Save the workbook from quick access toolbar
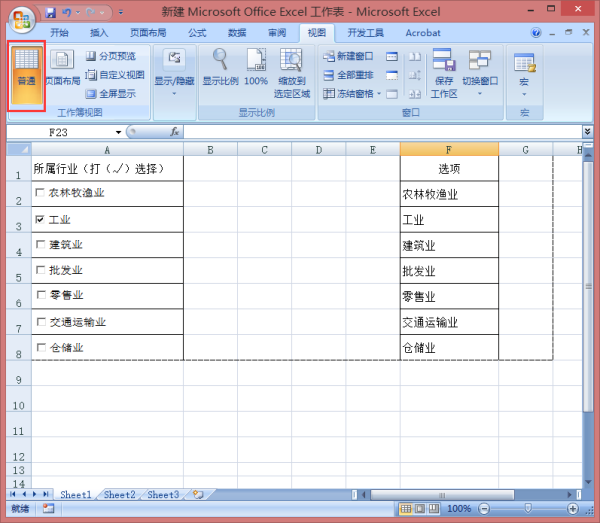 50,13
